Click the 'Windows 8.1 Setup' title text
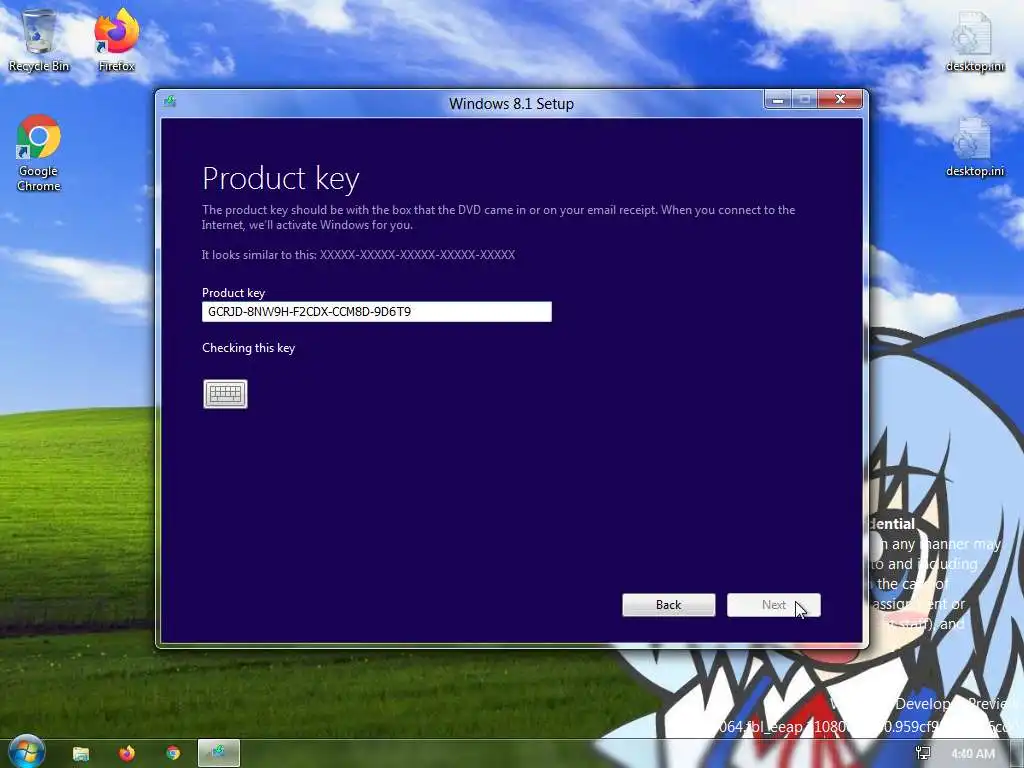The height and width of the screenshot is (768, 1024). point(511,104)
